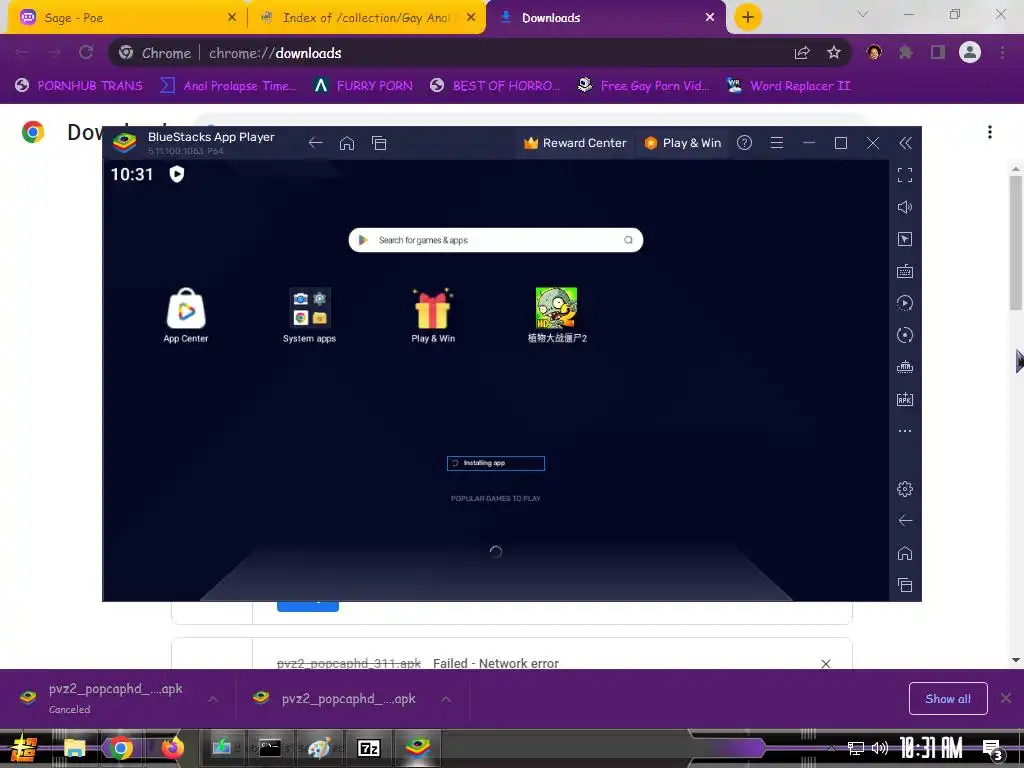Open the Word Replacer II bookmark
This screenshot has width=1024, height=768.
click(x=789, y=86)
